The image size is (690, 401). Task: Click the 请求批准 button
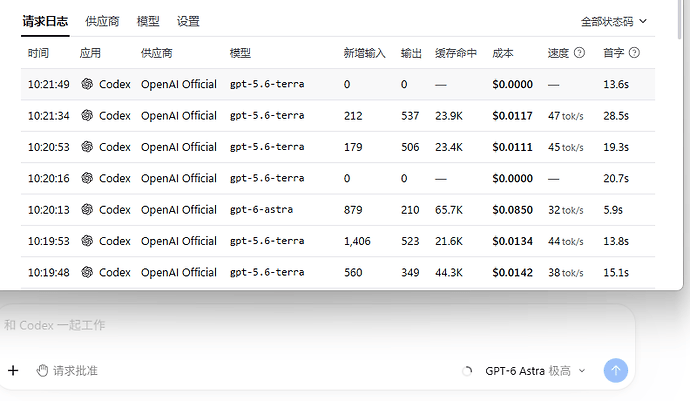[x=67, y=371]
